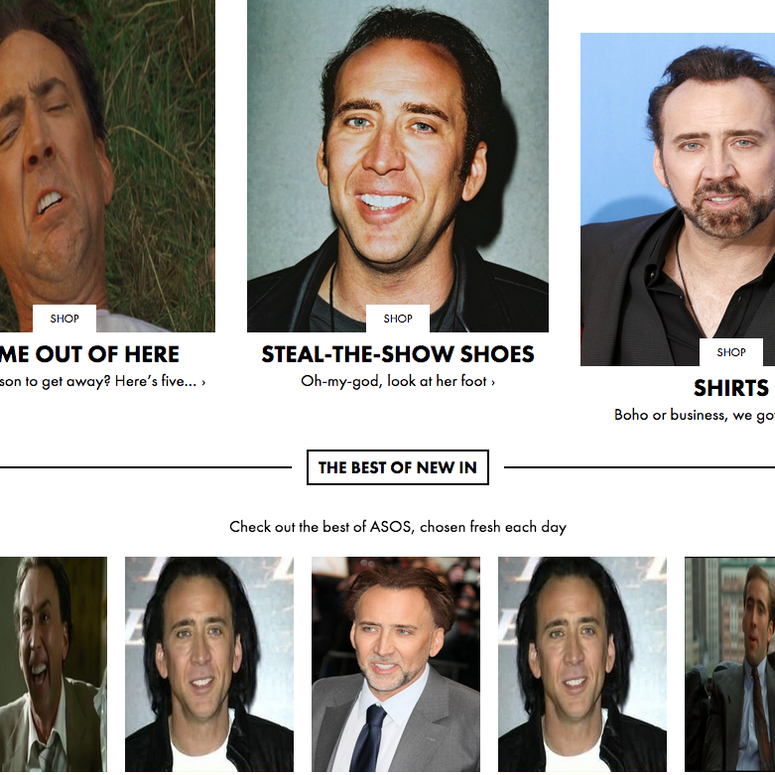Click chevron arrow after 'Here's five...'

tap(203, 382)
